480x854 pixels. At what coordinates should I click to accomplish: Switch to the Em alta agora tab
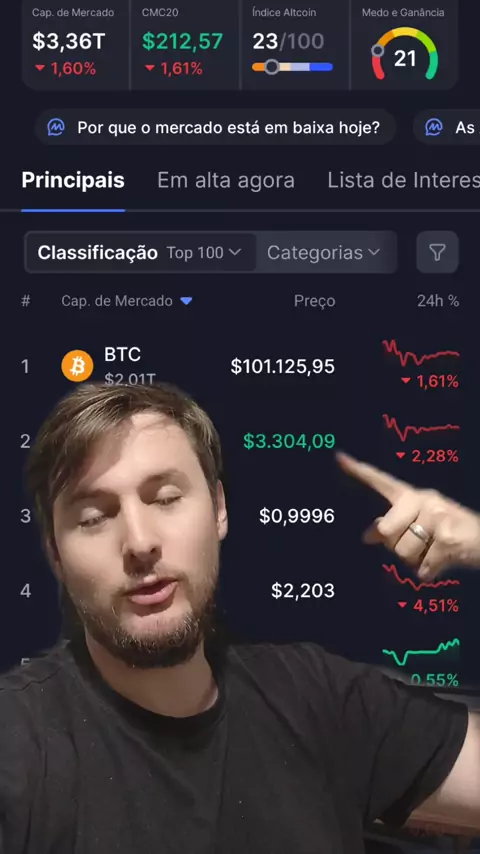tap(226, 180)
